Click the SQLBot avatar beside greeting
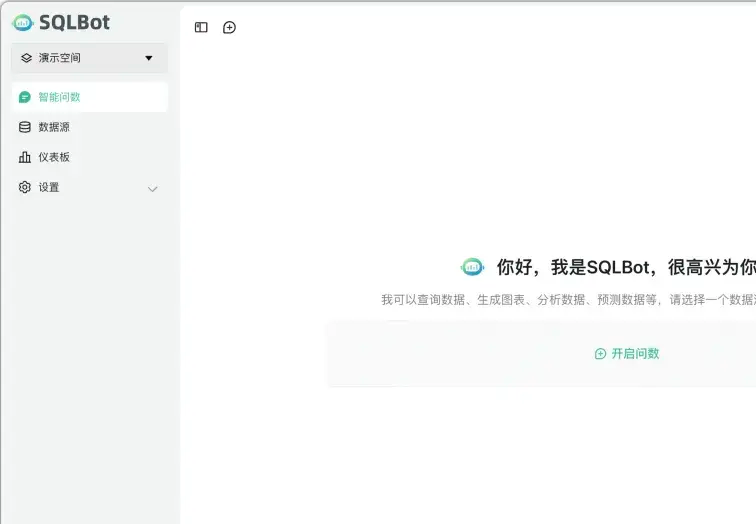Viewport: 756px width, 524px height. 472,267
